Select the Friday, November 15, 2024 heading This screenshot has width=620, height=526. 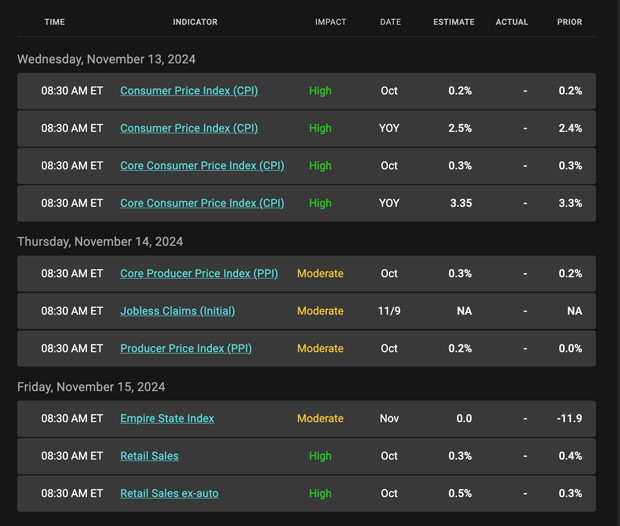(91, 387)
